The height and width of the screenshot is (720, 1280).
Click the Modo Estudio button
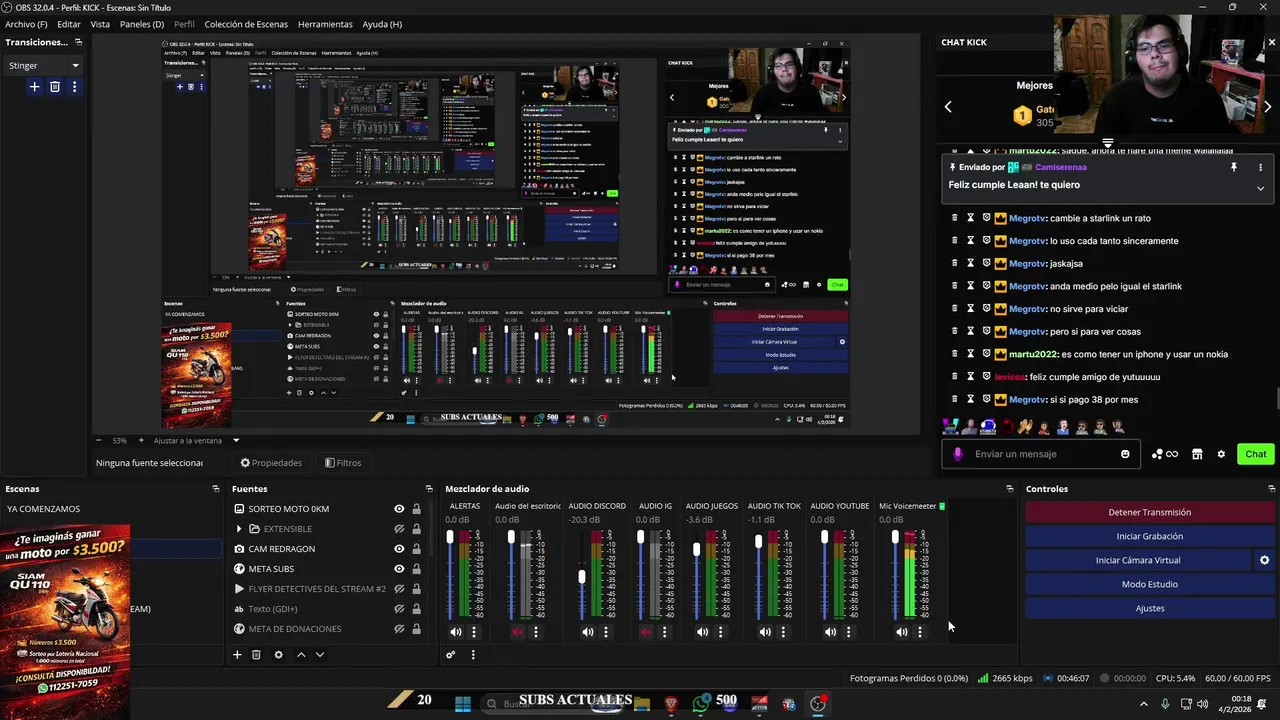tap(1149, 584)
